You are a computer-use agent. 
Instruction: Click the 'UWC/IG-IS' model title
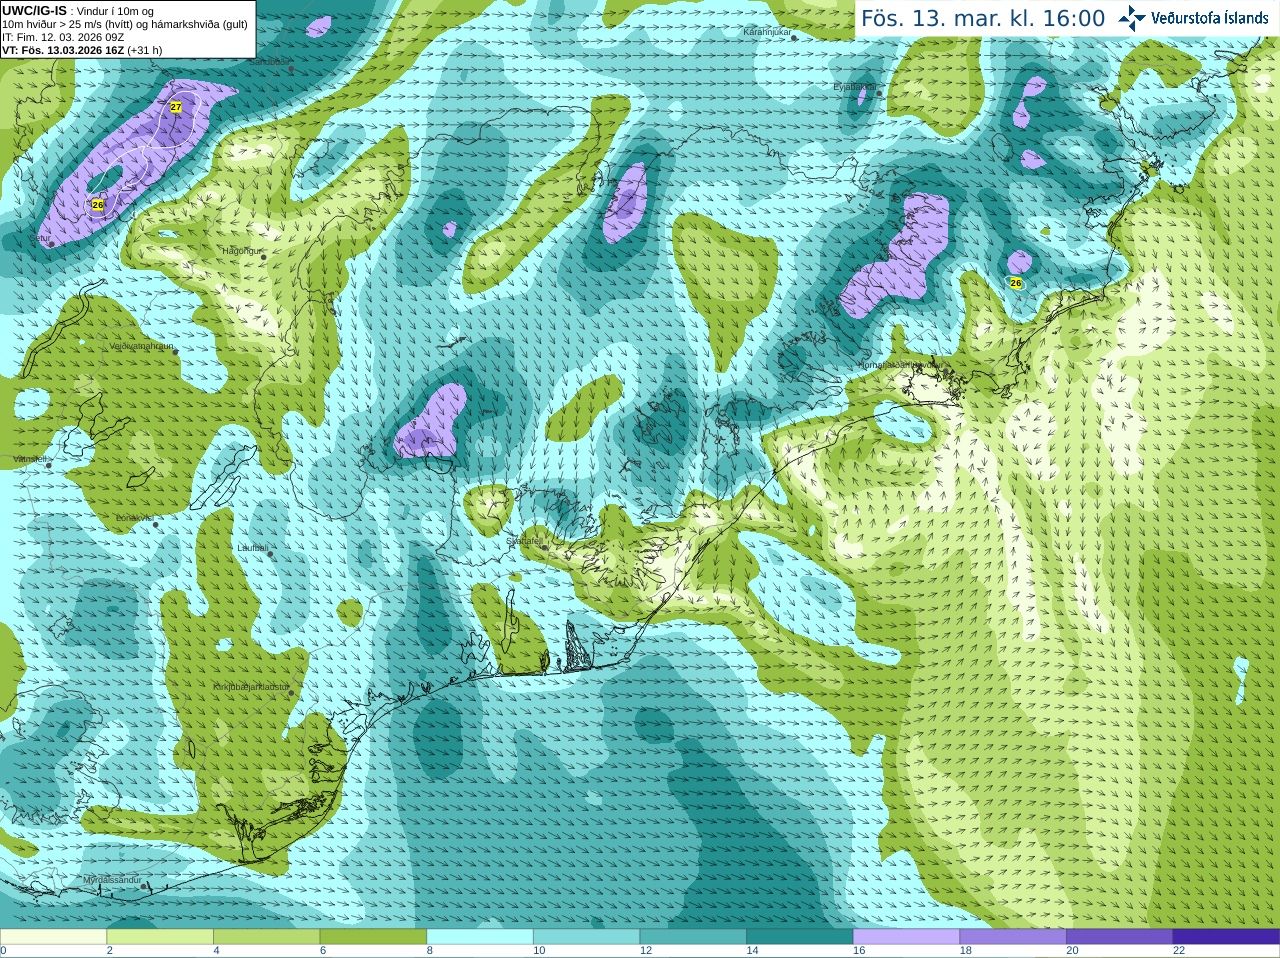pos(34,11)
